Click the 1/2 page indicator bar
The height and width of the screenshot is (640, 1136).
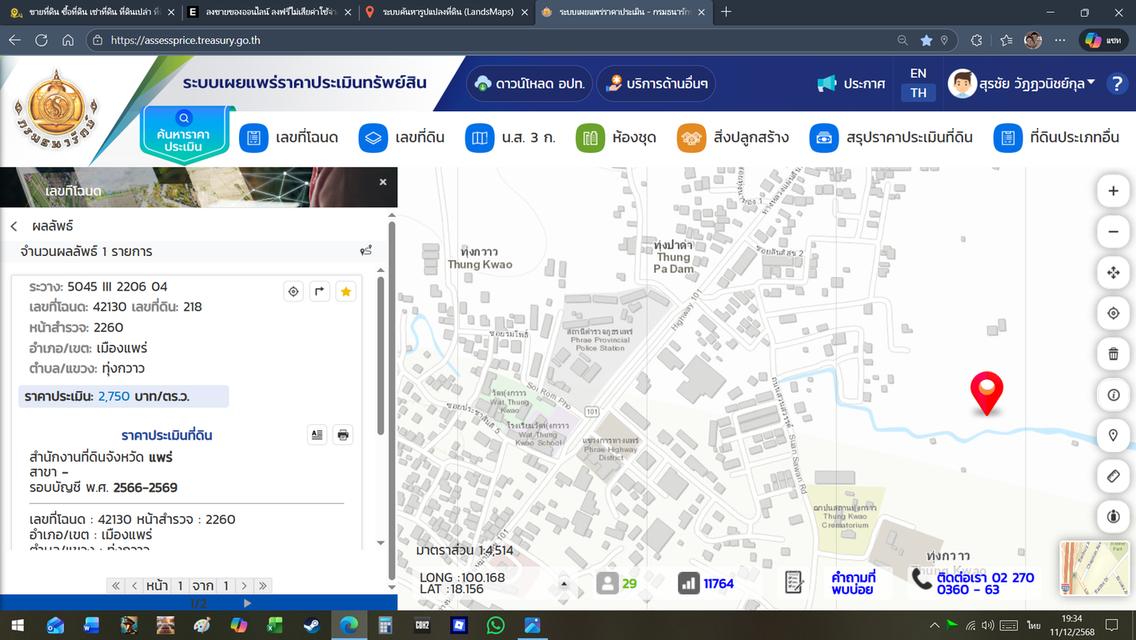point(198,602)
